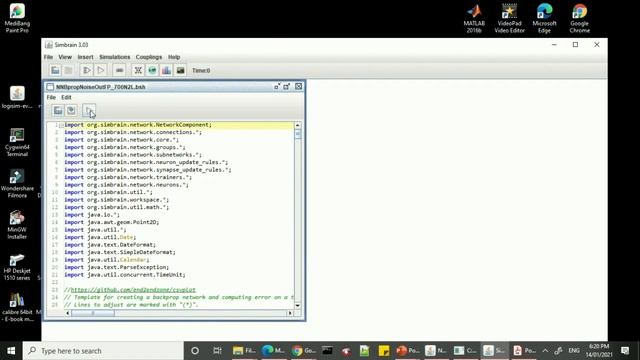Switch to File Explorer taskbar button
The height and width of the screenshot is (360, 640).
click(x=244, y=351)
